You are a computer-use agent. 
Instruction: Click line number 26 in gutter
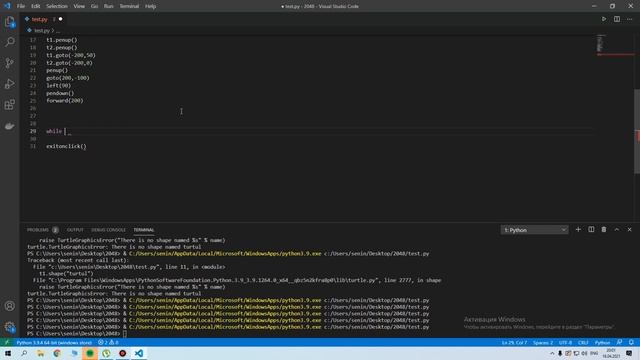coord(33,108)
